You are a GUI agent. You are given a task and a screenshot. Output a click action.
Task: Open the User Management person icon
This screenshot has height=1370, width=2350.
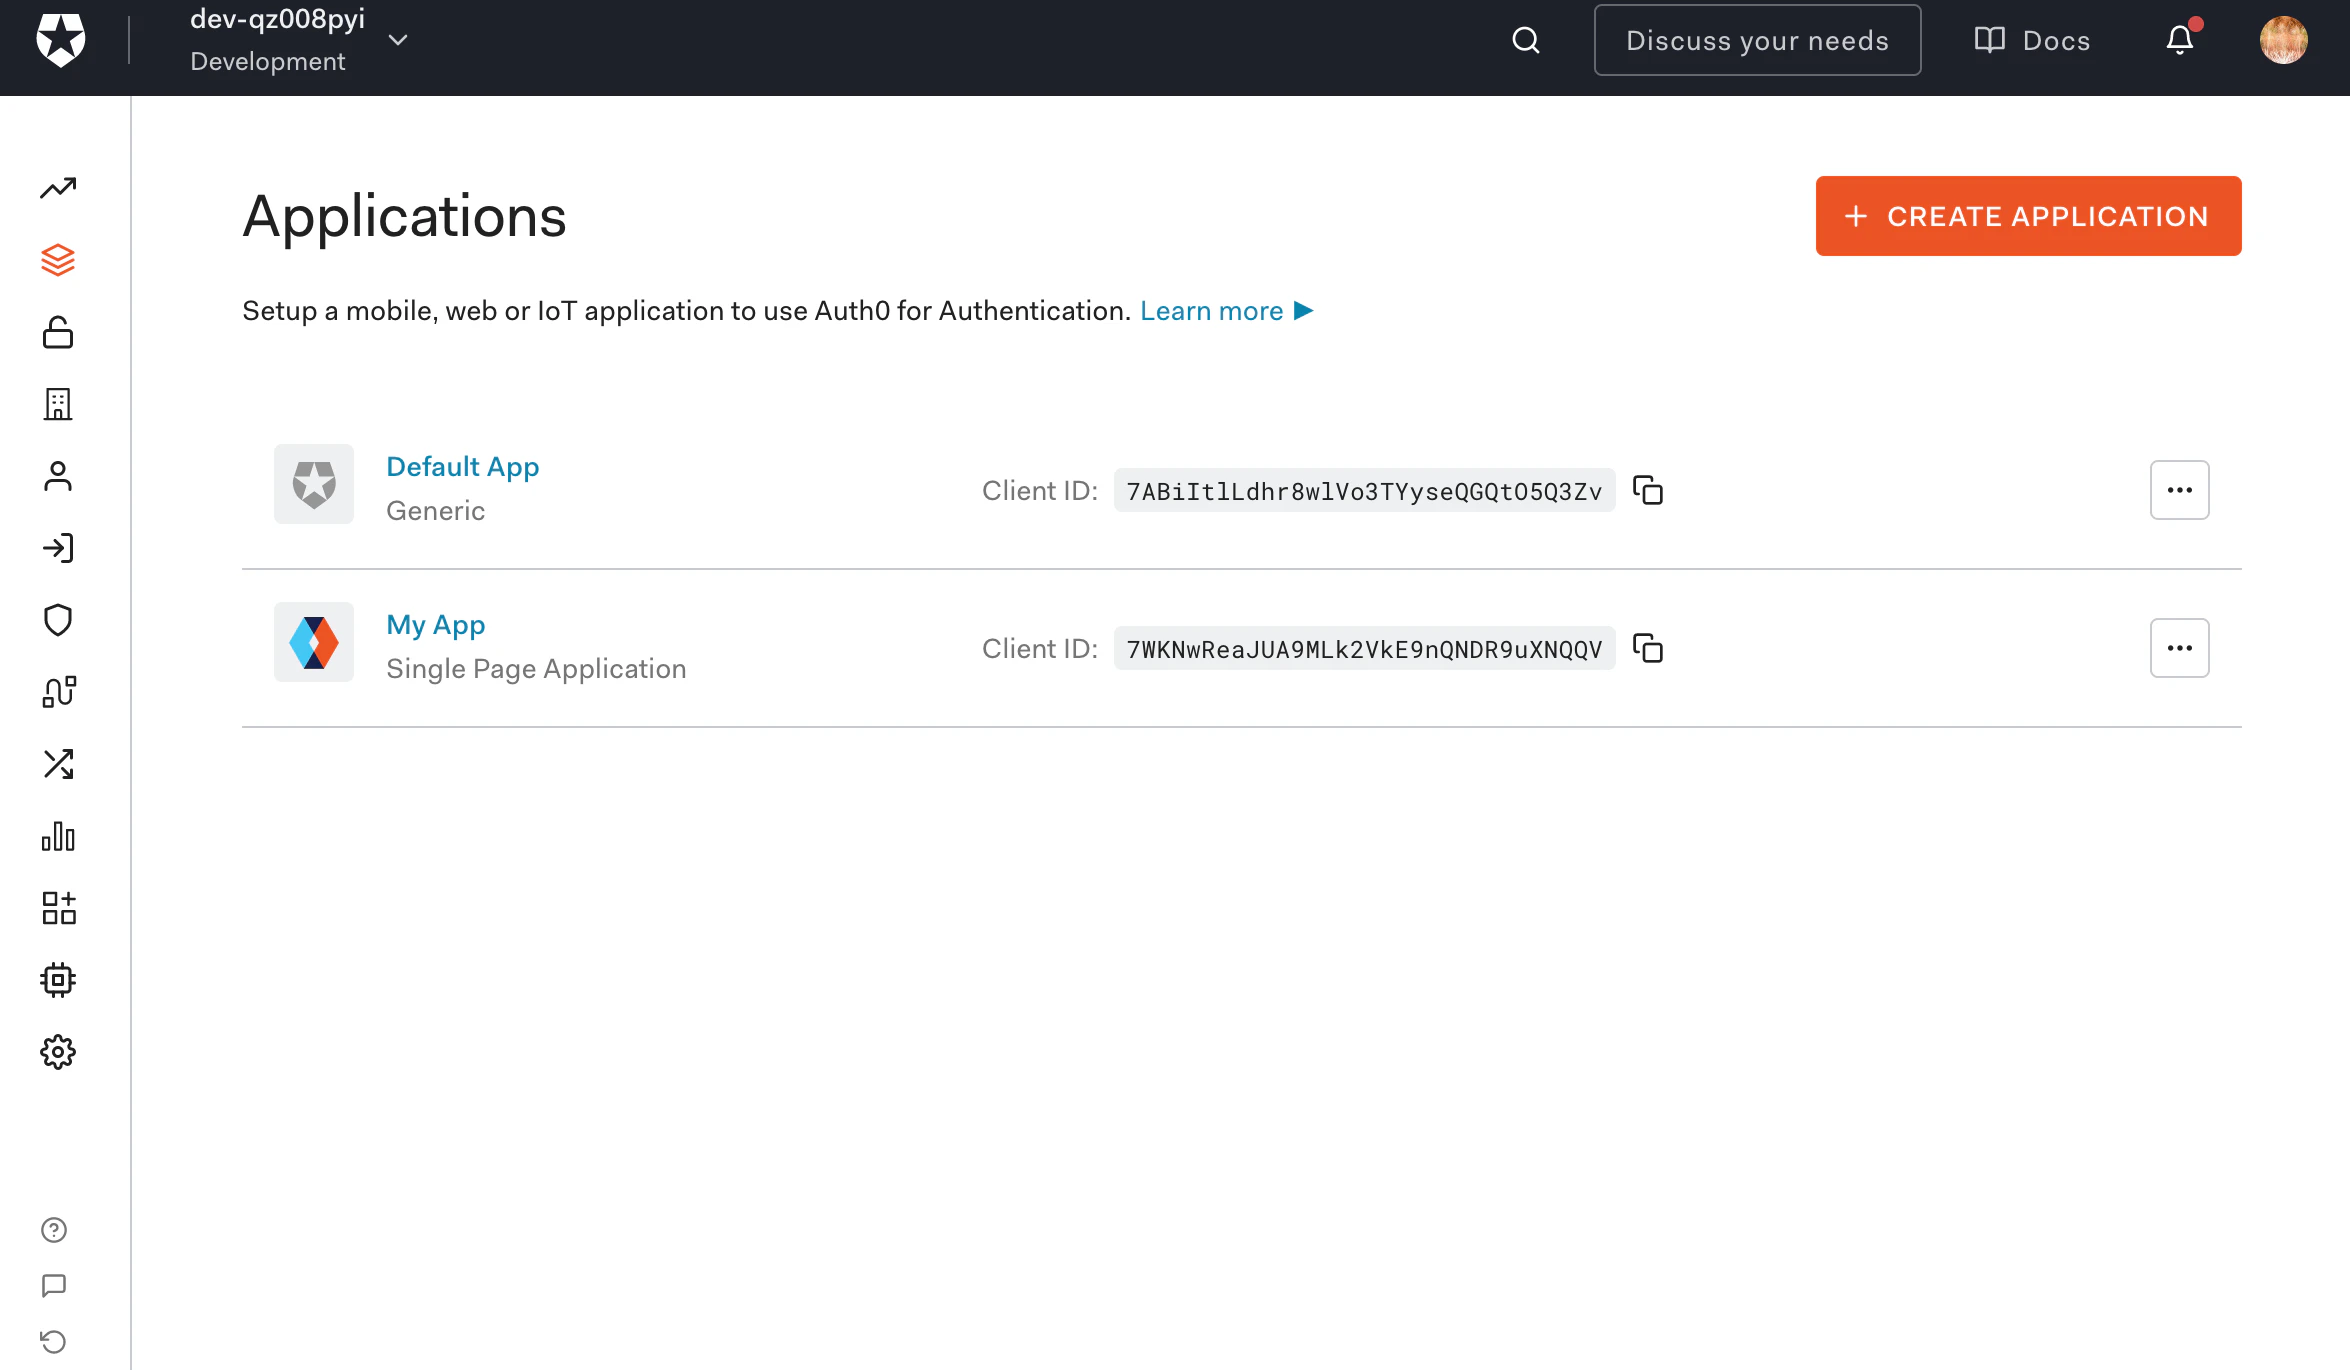58,476
